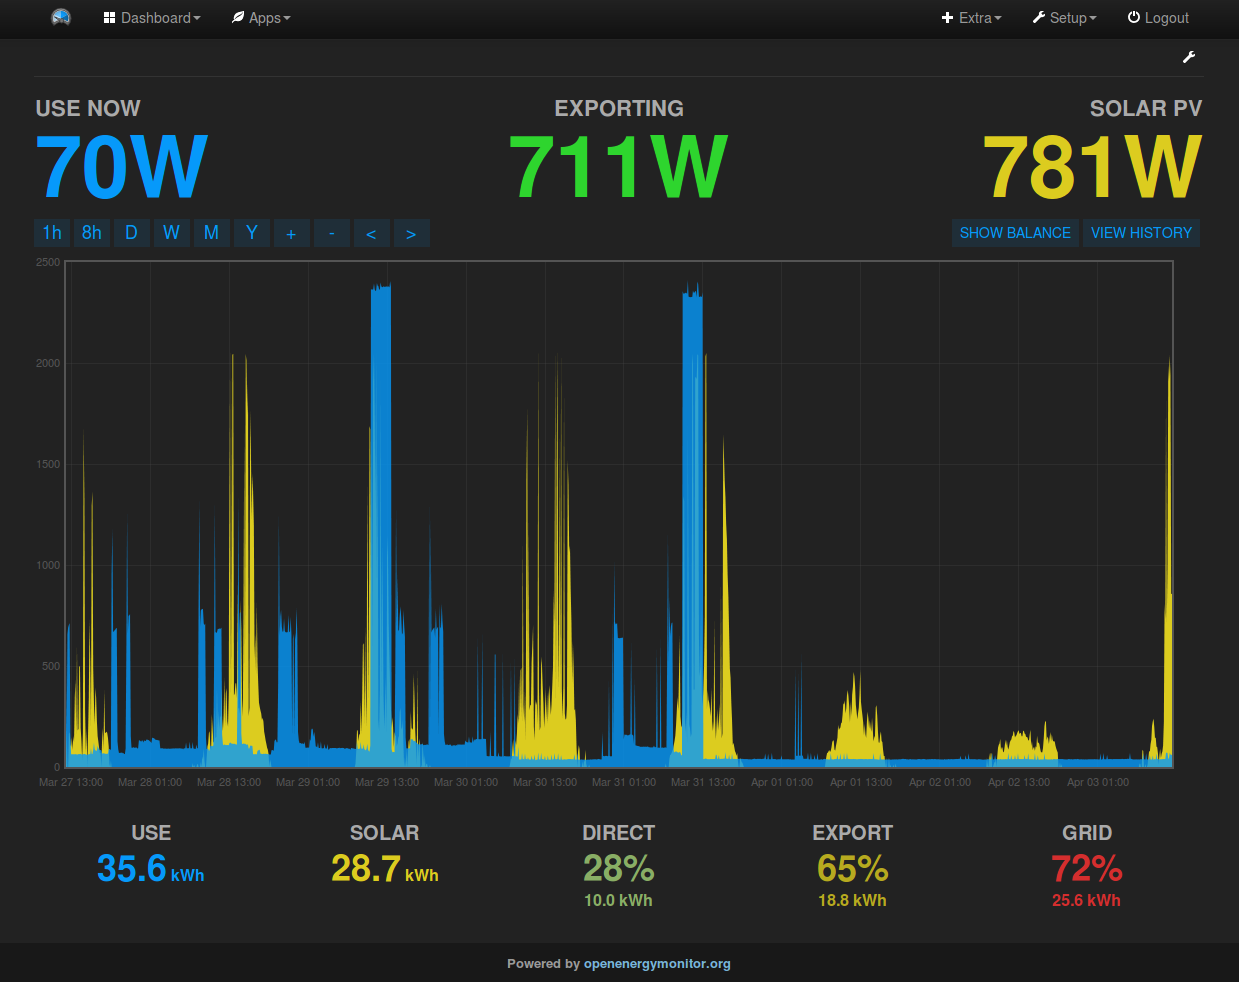Click the 25.6 kWh grid value

pos(1086,900)
